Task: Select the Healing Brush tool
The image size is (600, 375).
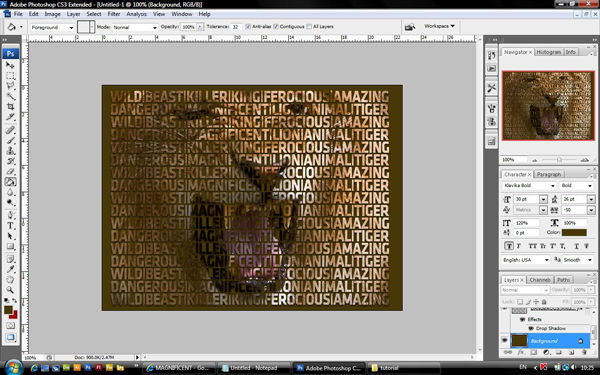Action: [x=10, y=130]
